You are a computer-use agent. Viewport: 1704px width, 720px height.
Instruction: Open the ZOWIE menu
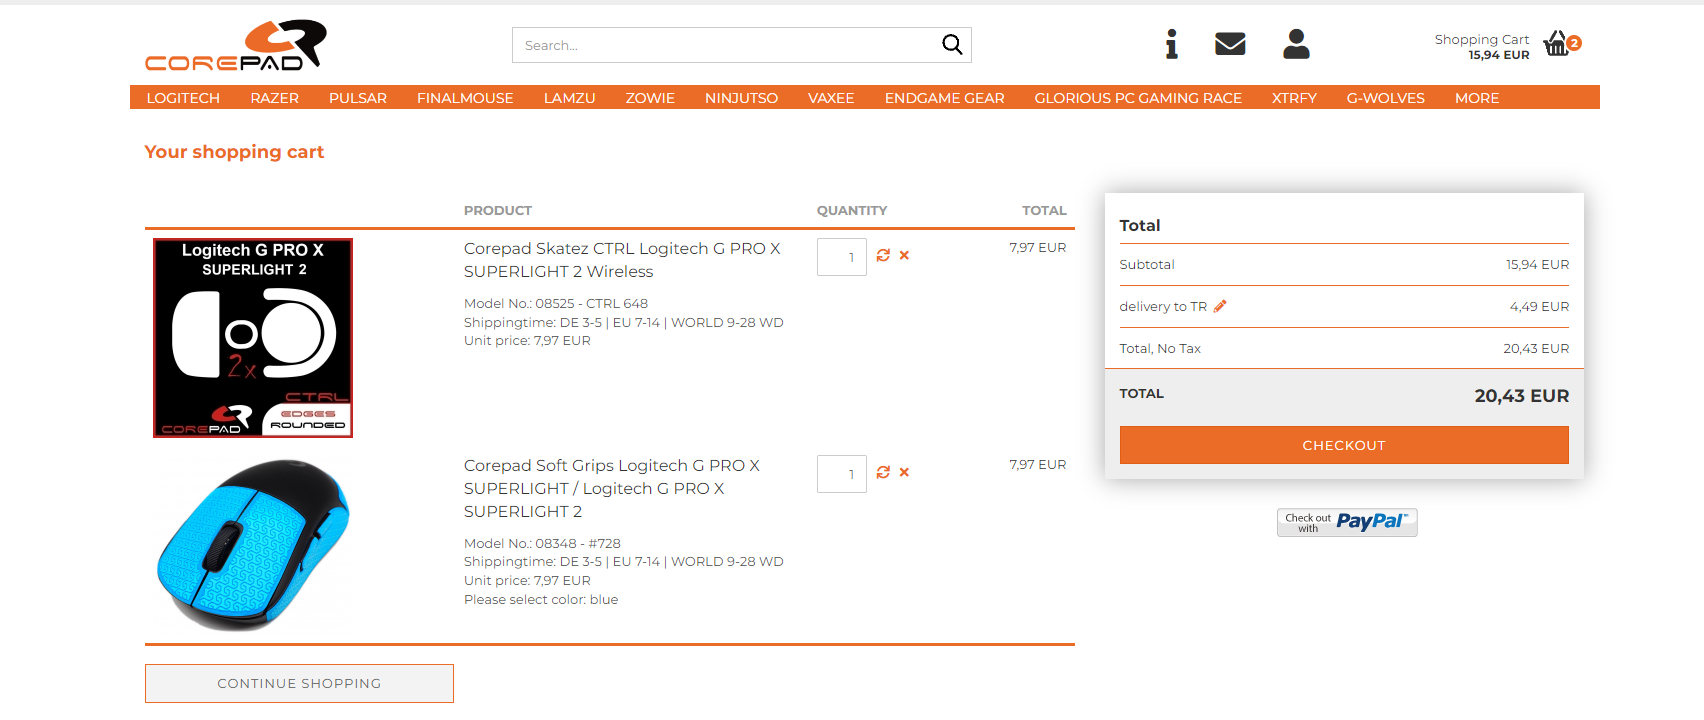click(x=650, y=98)
